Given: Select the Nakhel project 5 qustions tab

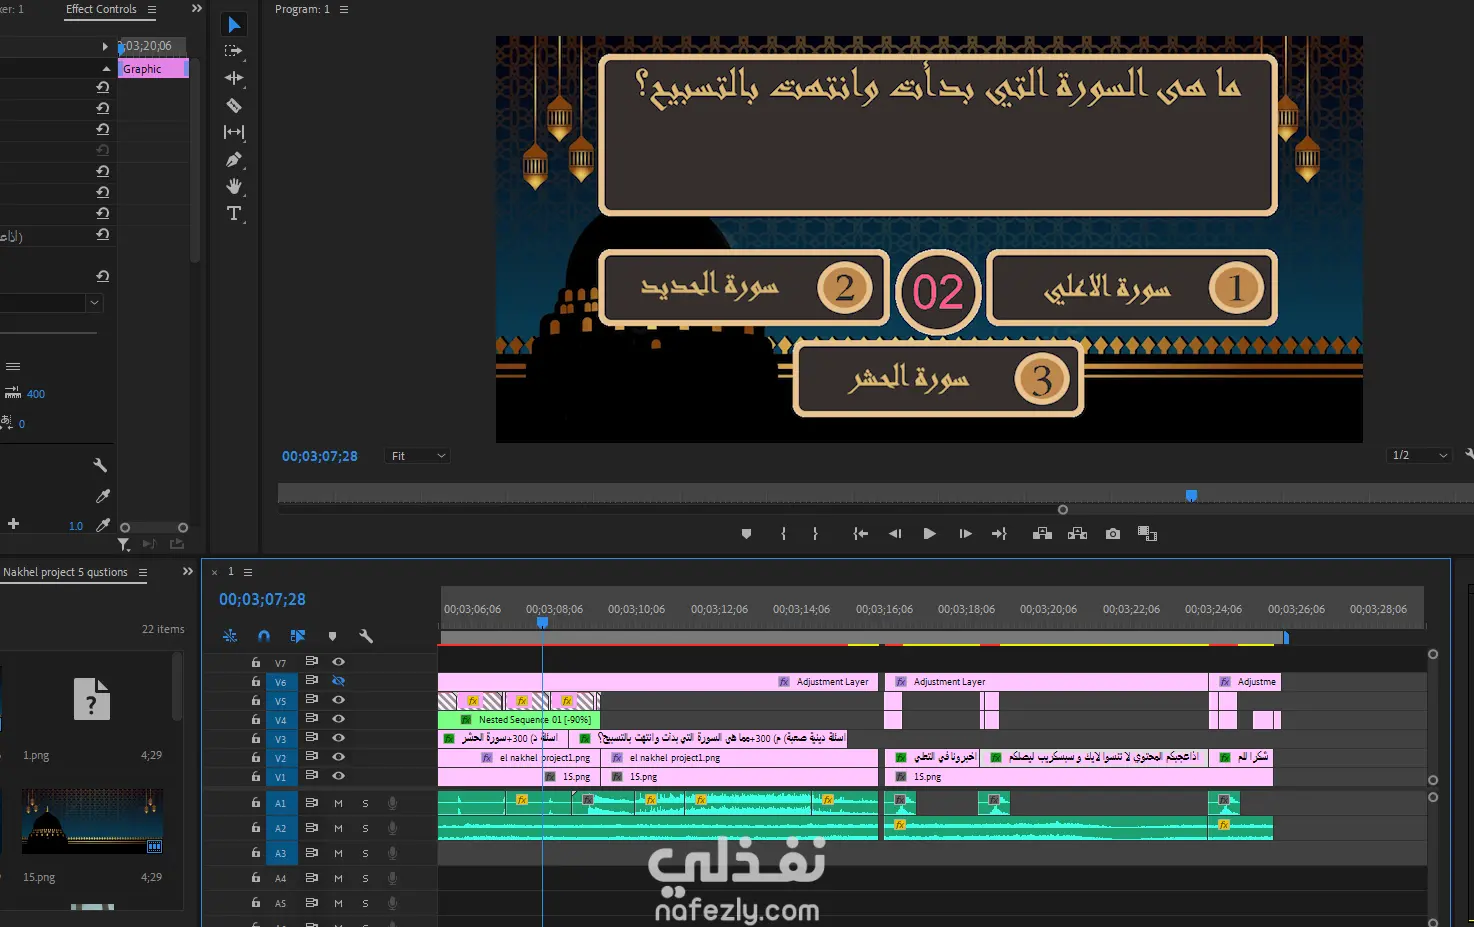Looking at the screenshot, I should 65,572.
